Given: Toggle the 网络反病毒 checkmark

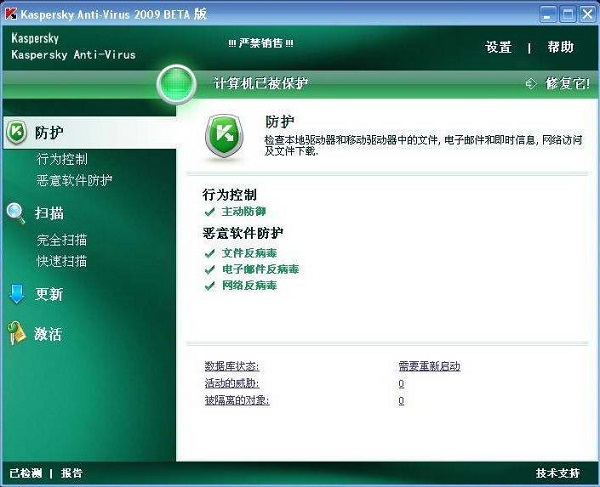Looking at the screenshot, I should click(x=209, y=286).
